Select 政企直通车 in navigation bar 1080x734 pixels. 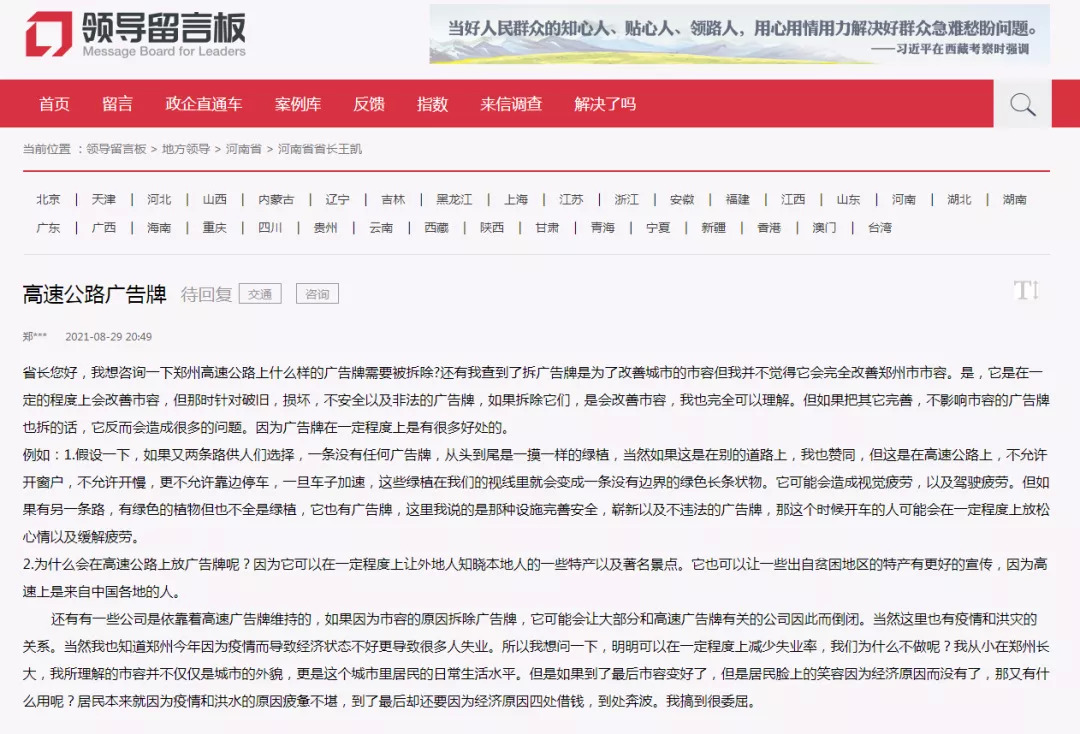coord(204,104)
